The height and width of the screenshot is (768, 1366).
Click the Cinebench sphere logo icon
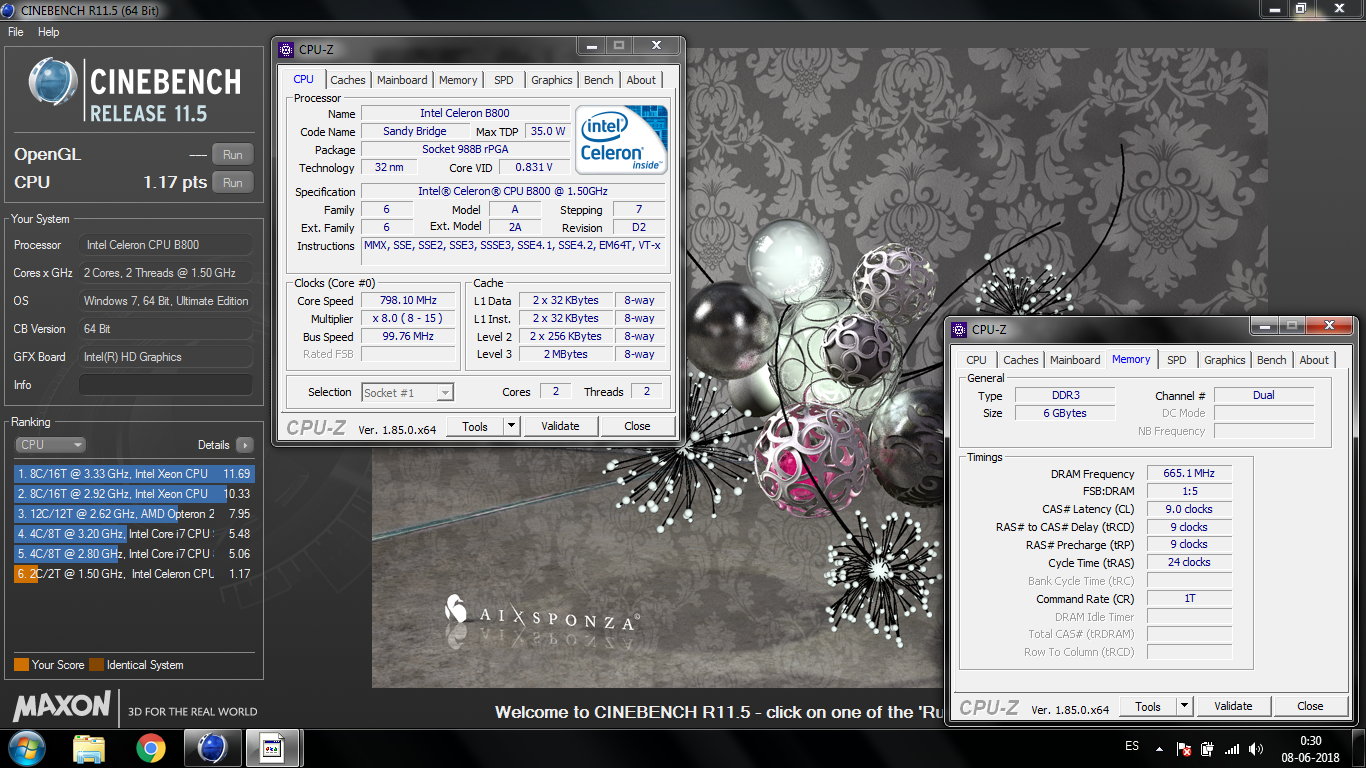click(x=53, y=83)
